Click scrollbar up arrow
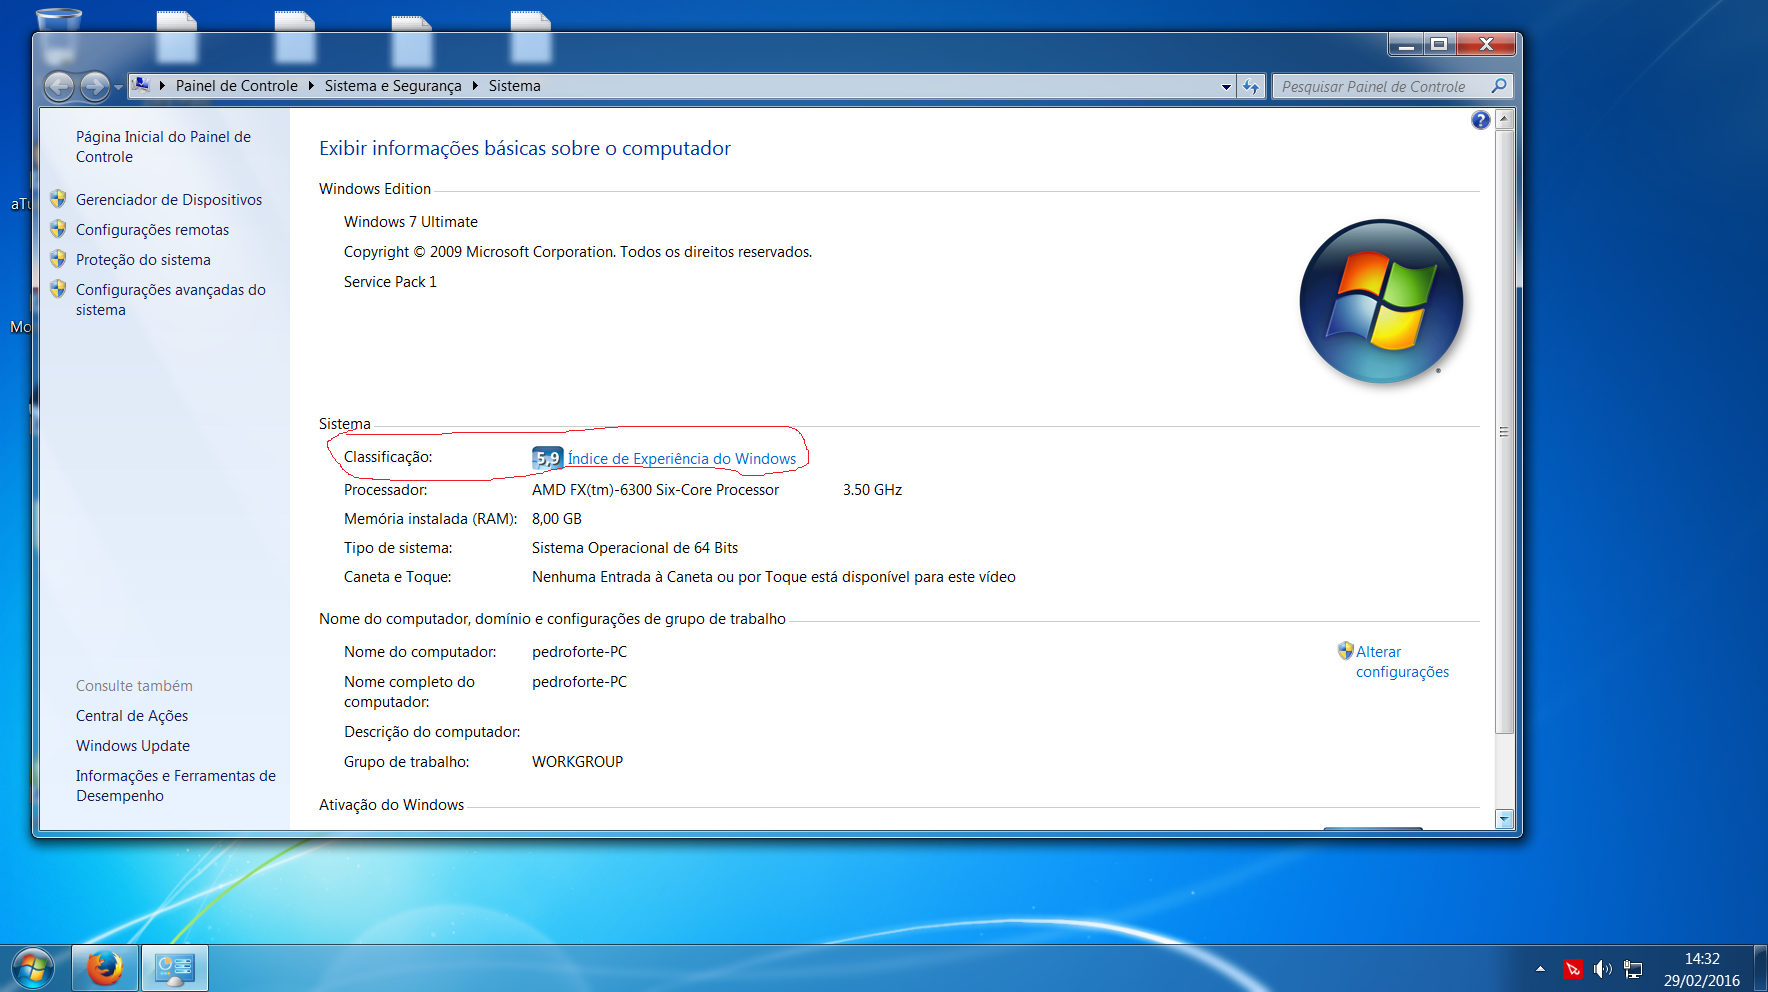 tap(1504, 119)
